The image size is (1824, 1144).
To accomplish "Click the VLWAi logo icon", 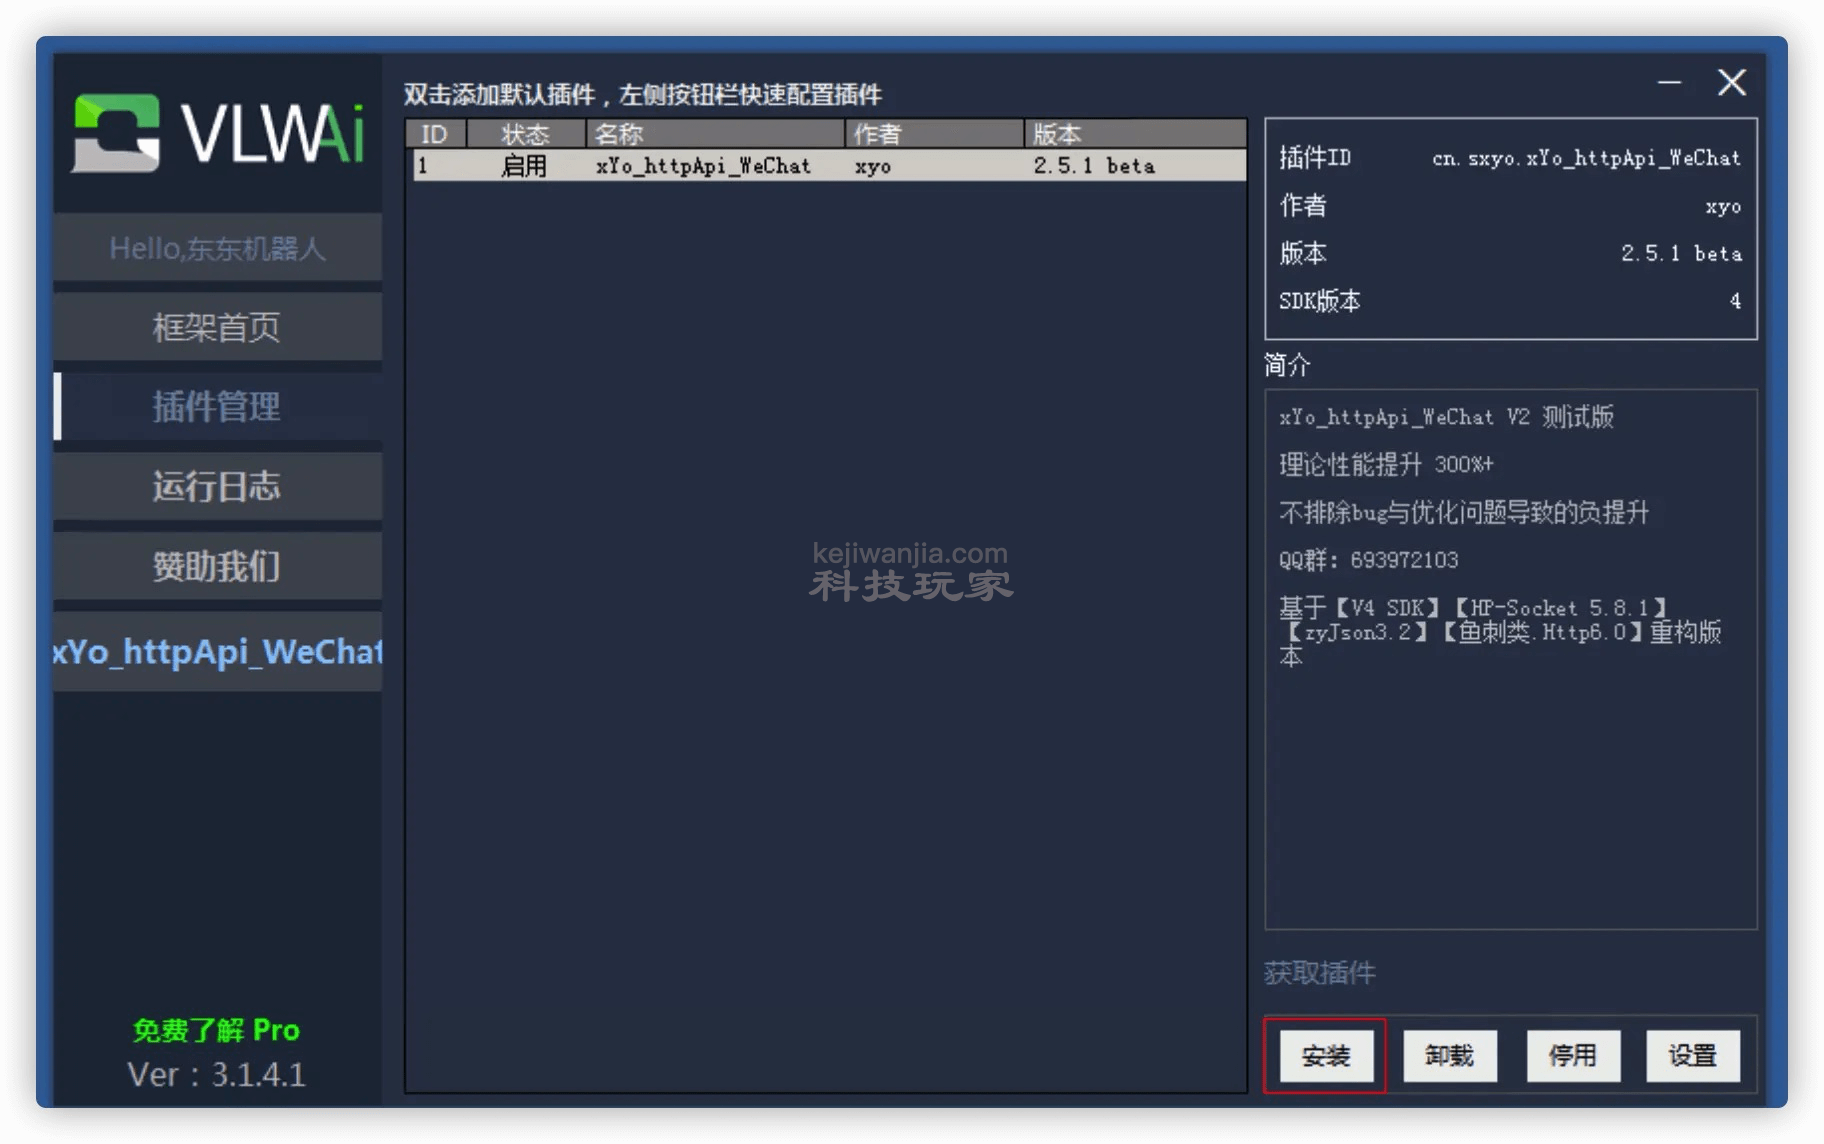I will point(116,133).
